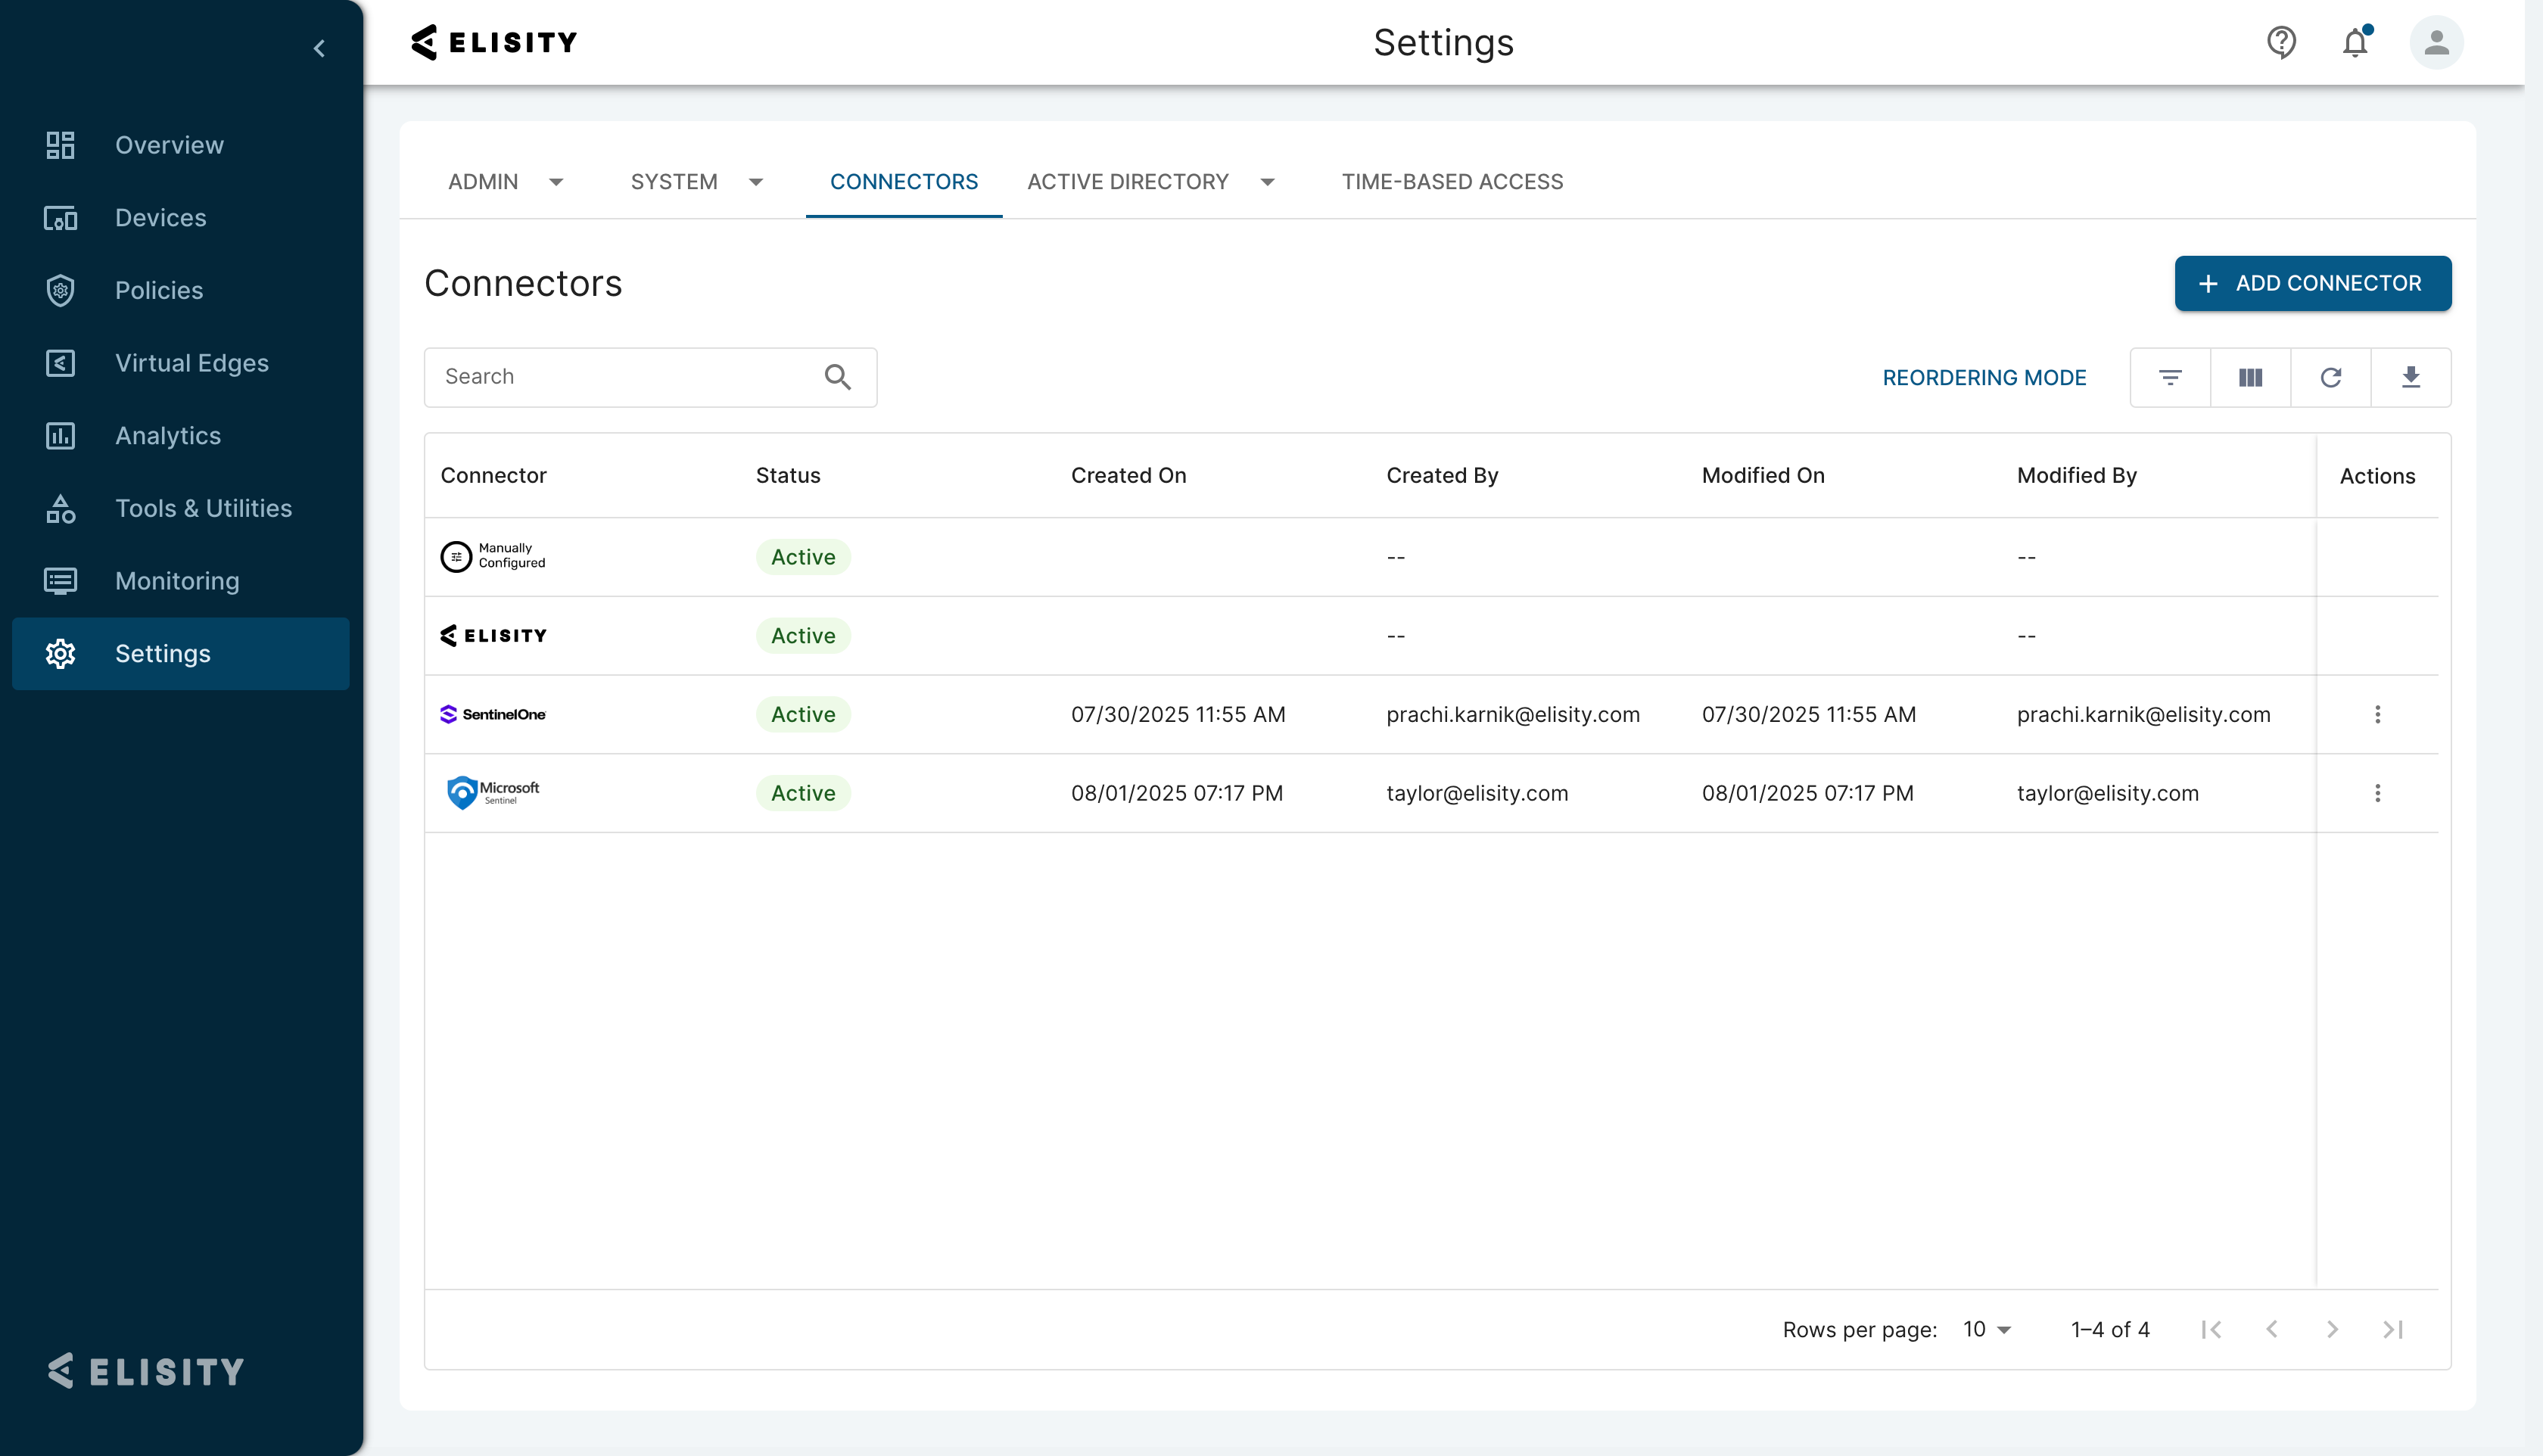Viewport: 2543px width, 1456px height.
Task: Click the Analytics chart icon
Action: (60, 436)
